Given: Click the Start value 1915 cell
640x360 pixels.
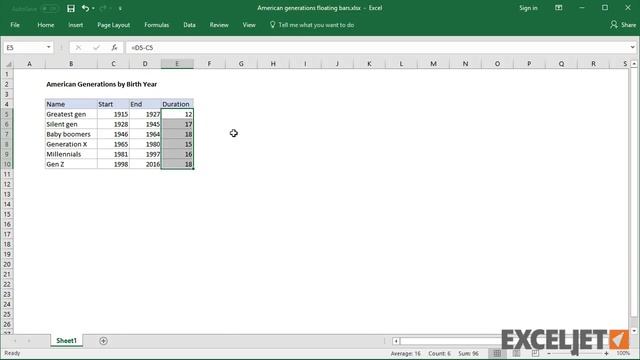Looking at the screenshot, I should click(x=113, y=114).
